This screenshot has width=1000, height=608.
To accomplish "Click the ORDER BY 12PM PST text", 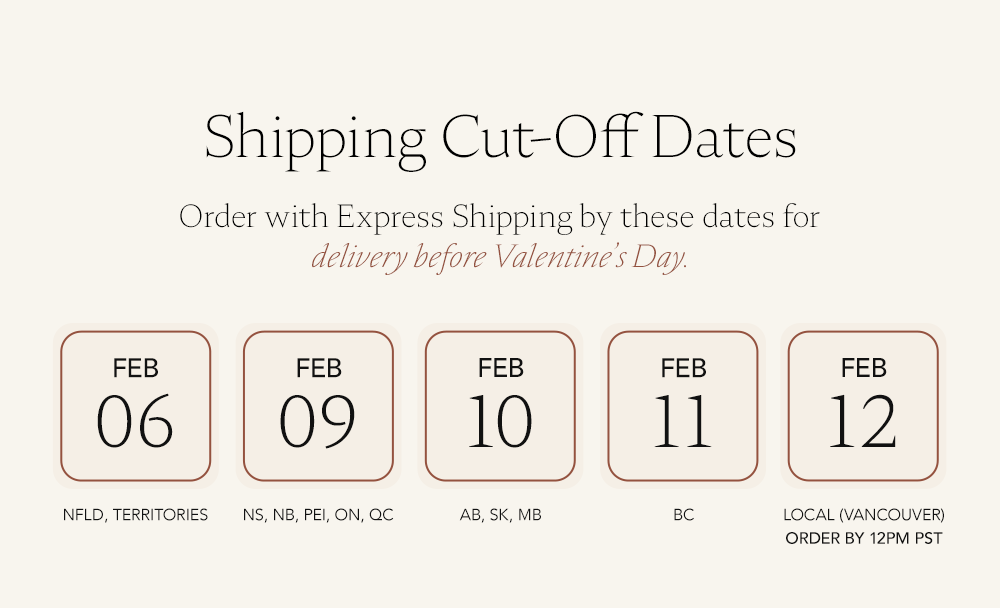I will point(864,538).
